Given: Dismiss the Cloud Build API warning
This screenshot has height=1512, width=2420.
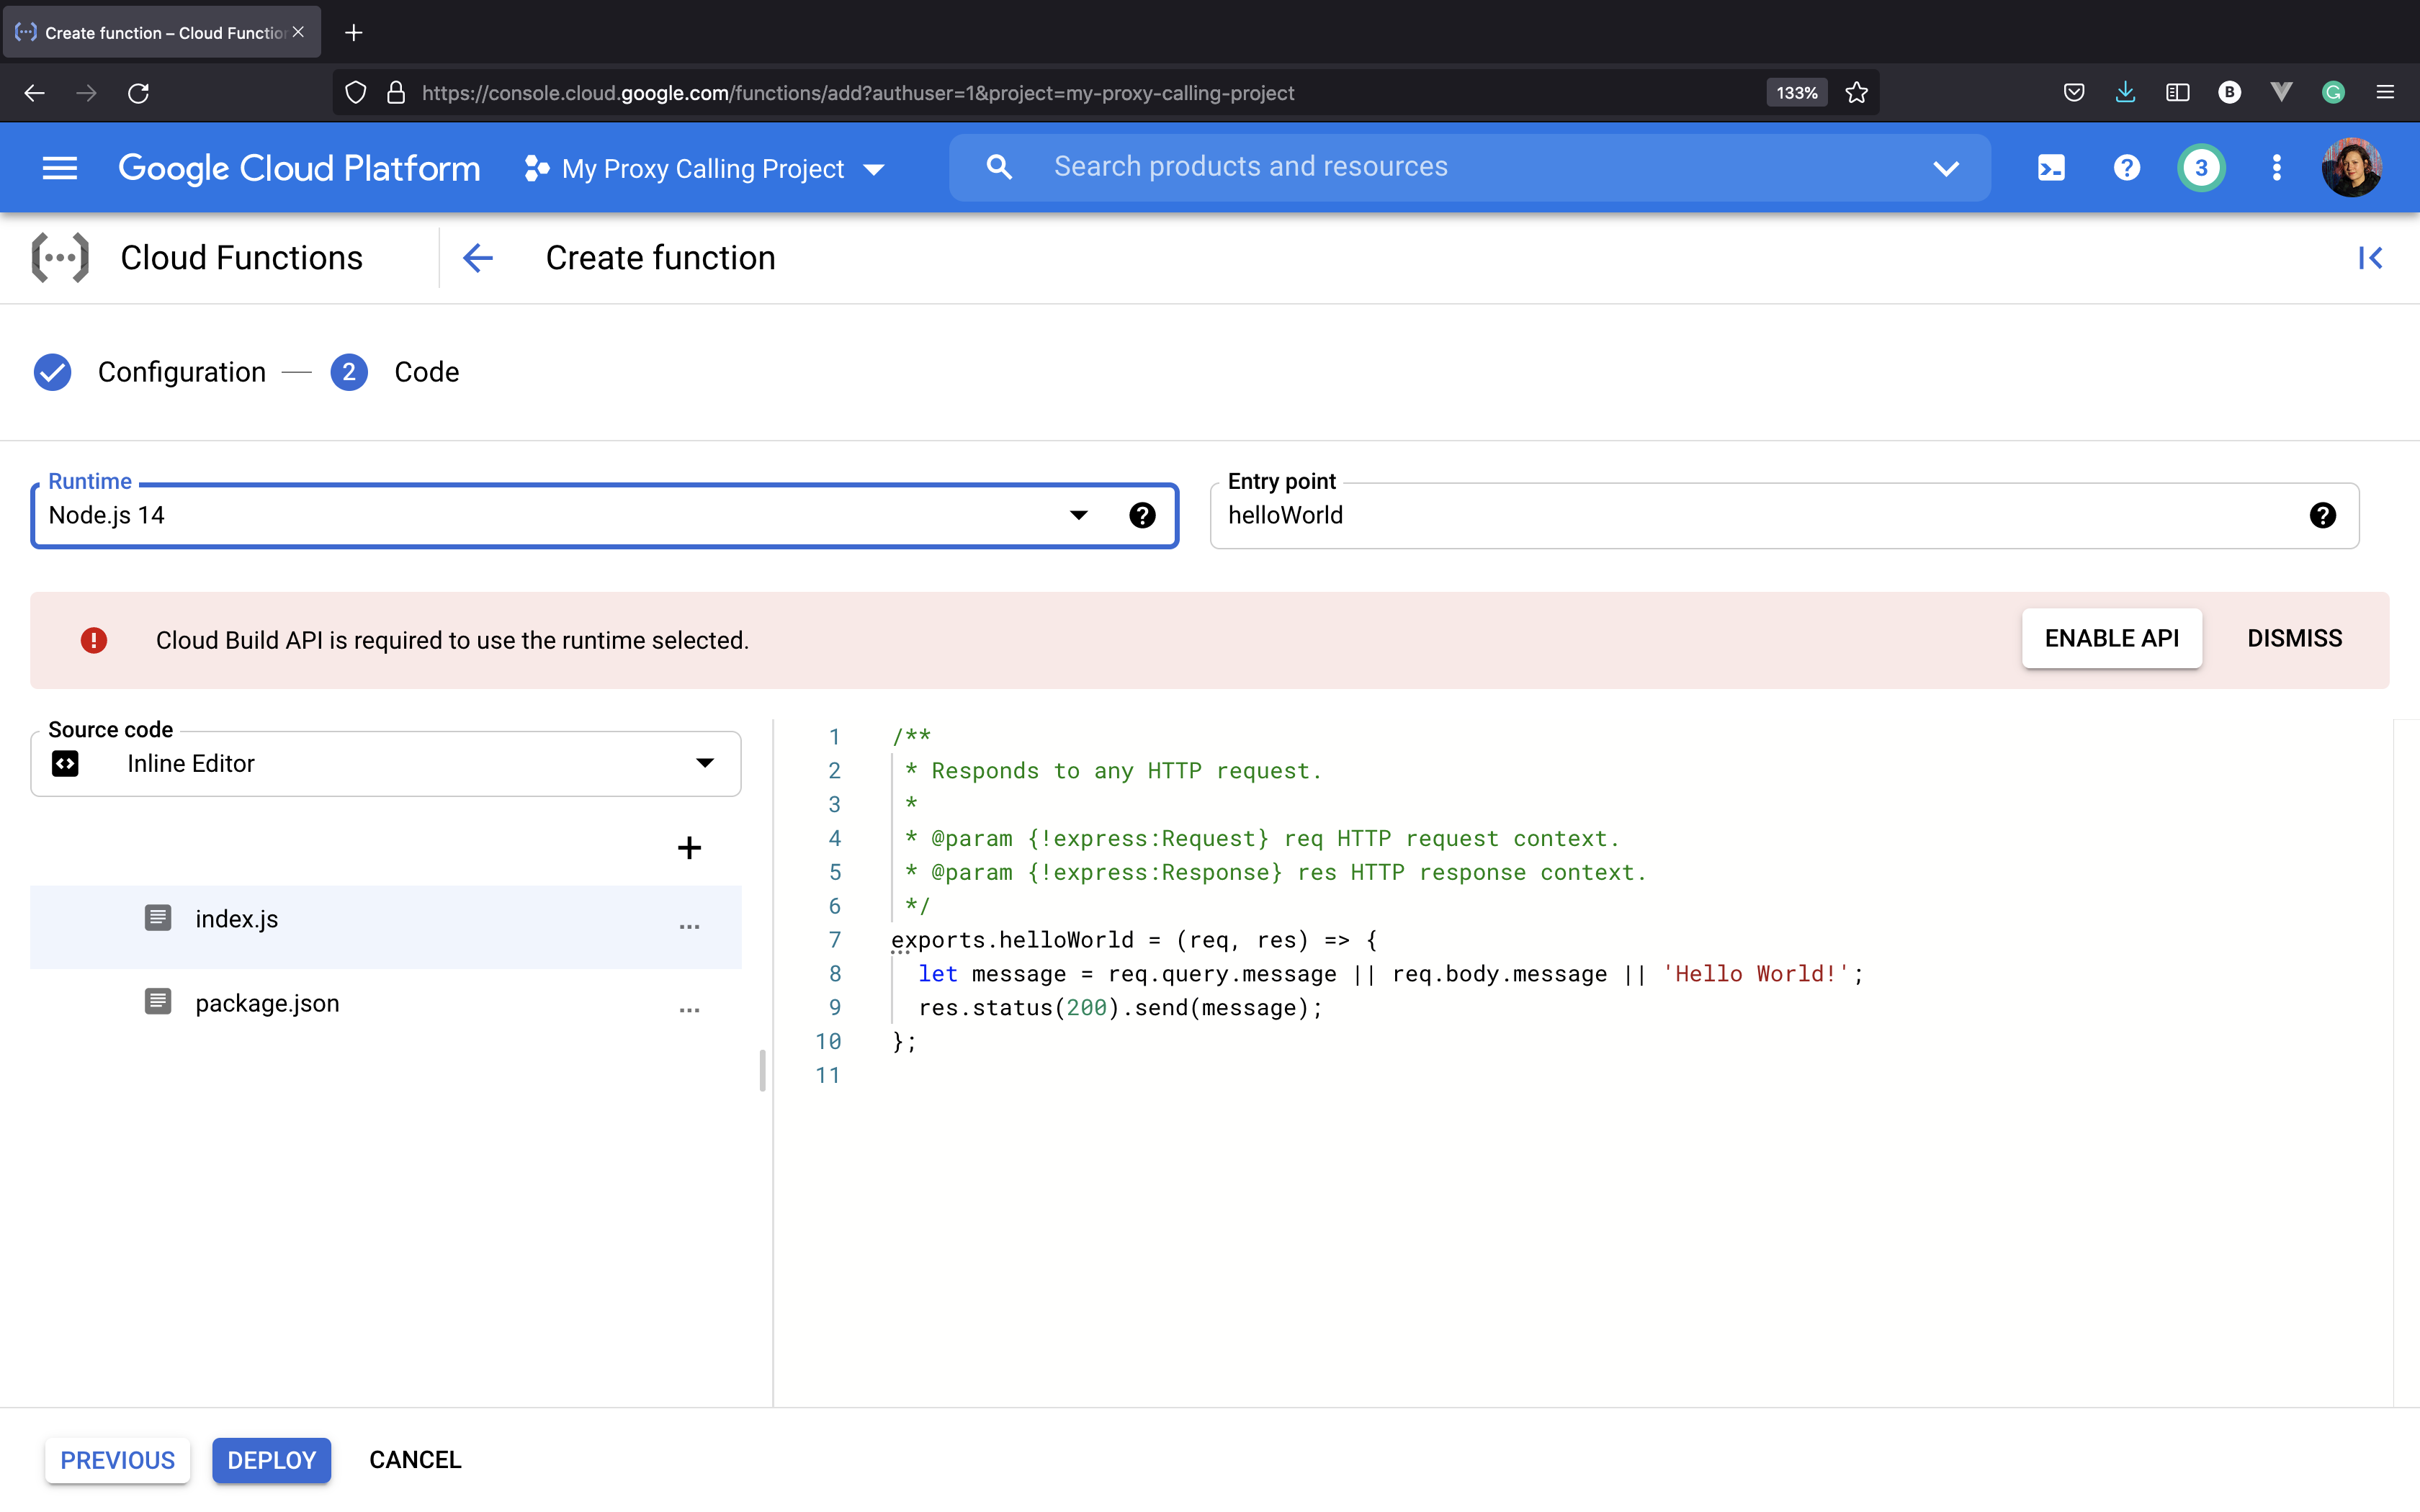Looking at the screenshot, I should (2294, 638).
